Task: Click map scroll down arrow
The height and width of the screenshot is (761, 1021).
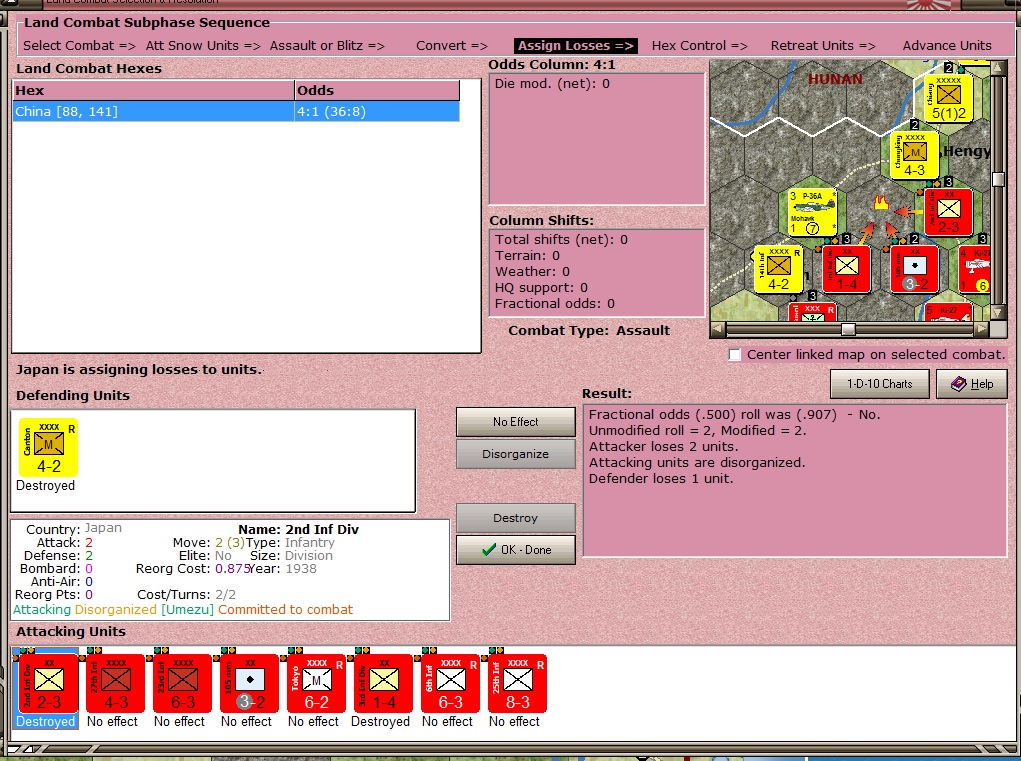Action: click(x=998, y=313)
